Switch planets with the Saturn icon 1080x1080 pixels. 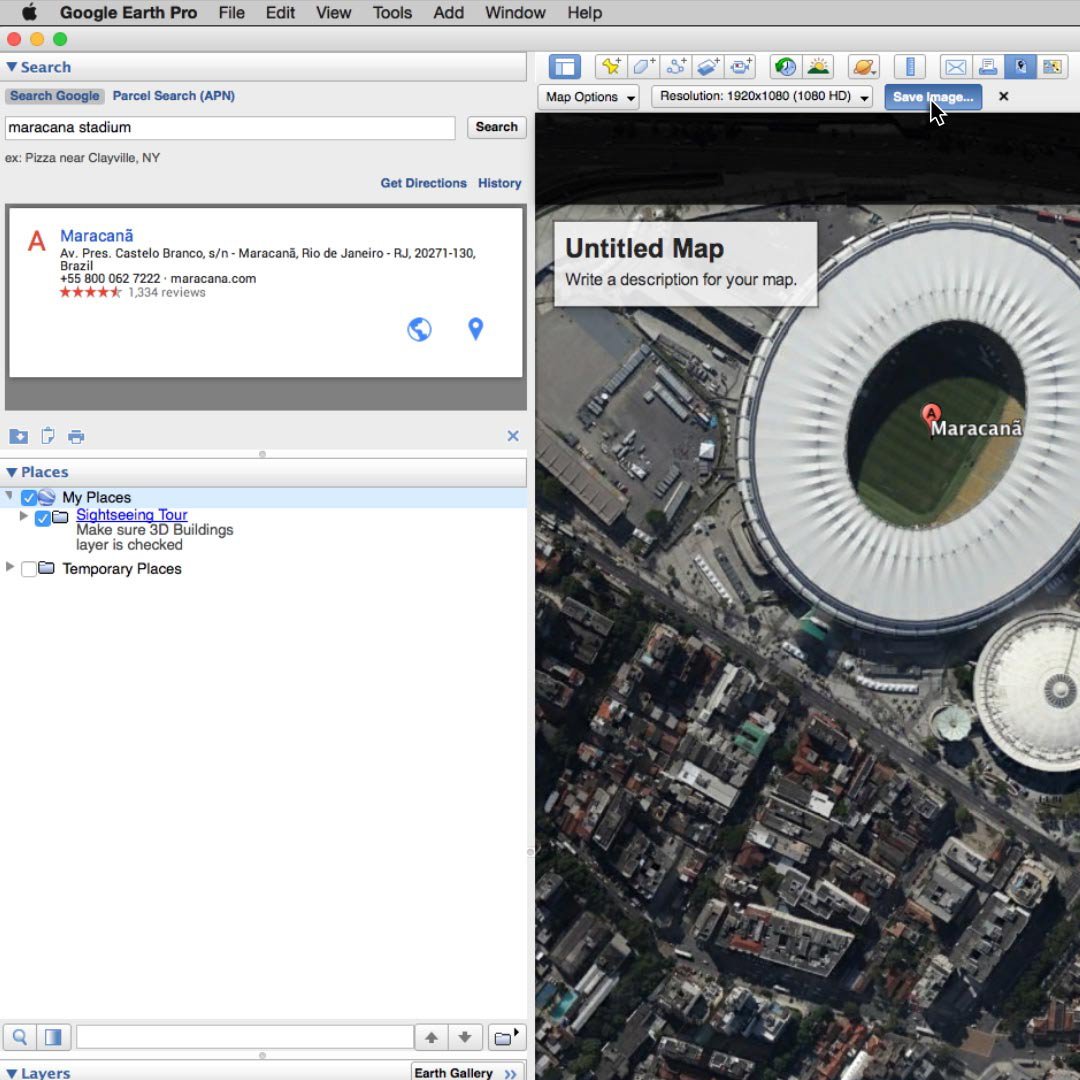[864, 67]
